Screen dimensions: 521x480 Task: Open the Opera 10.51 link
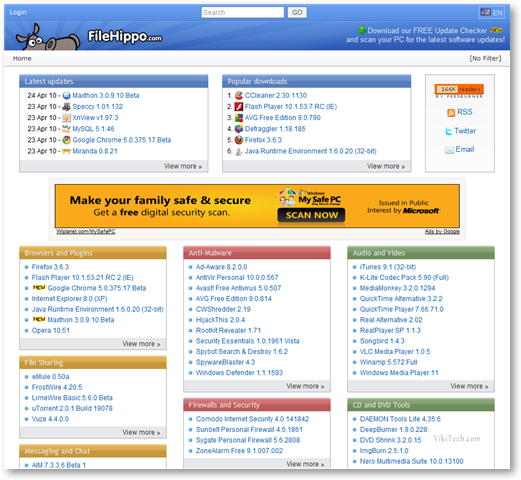pyautogui.click(x=51, y=330)
